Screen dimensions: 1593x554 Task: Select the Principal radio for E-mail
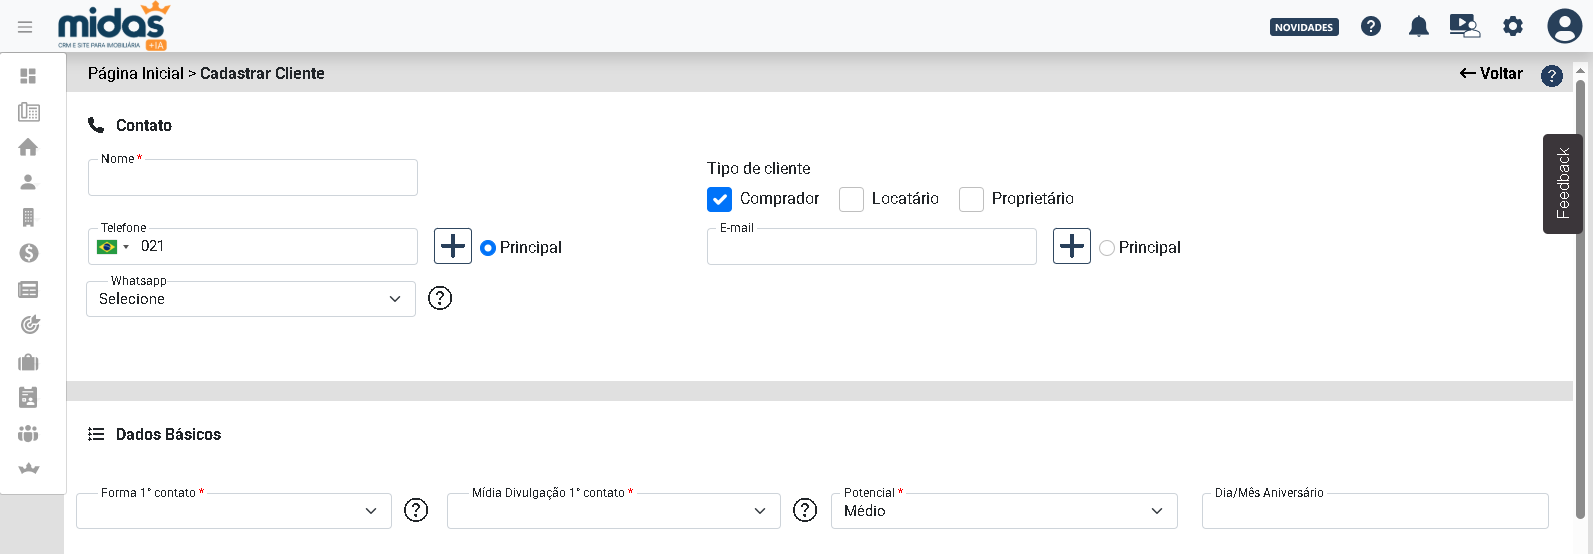pyautogui.click(x=1107, y=248)
